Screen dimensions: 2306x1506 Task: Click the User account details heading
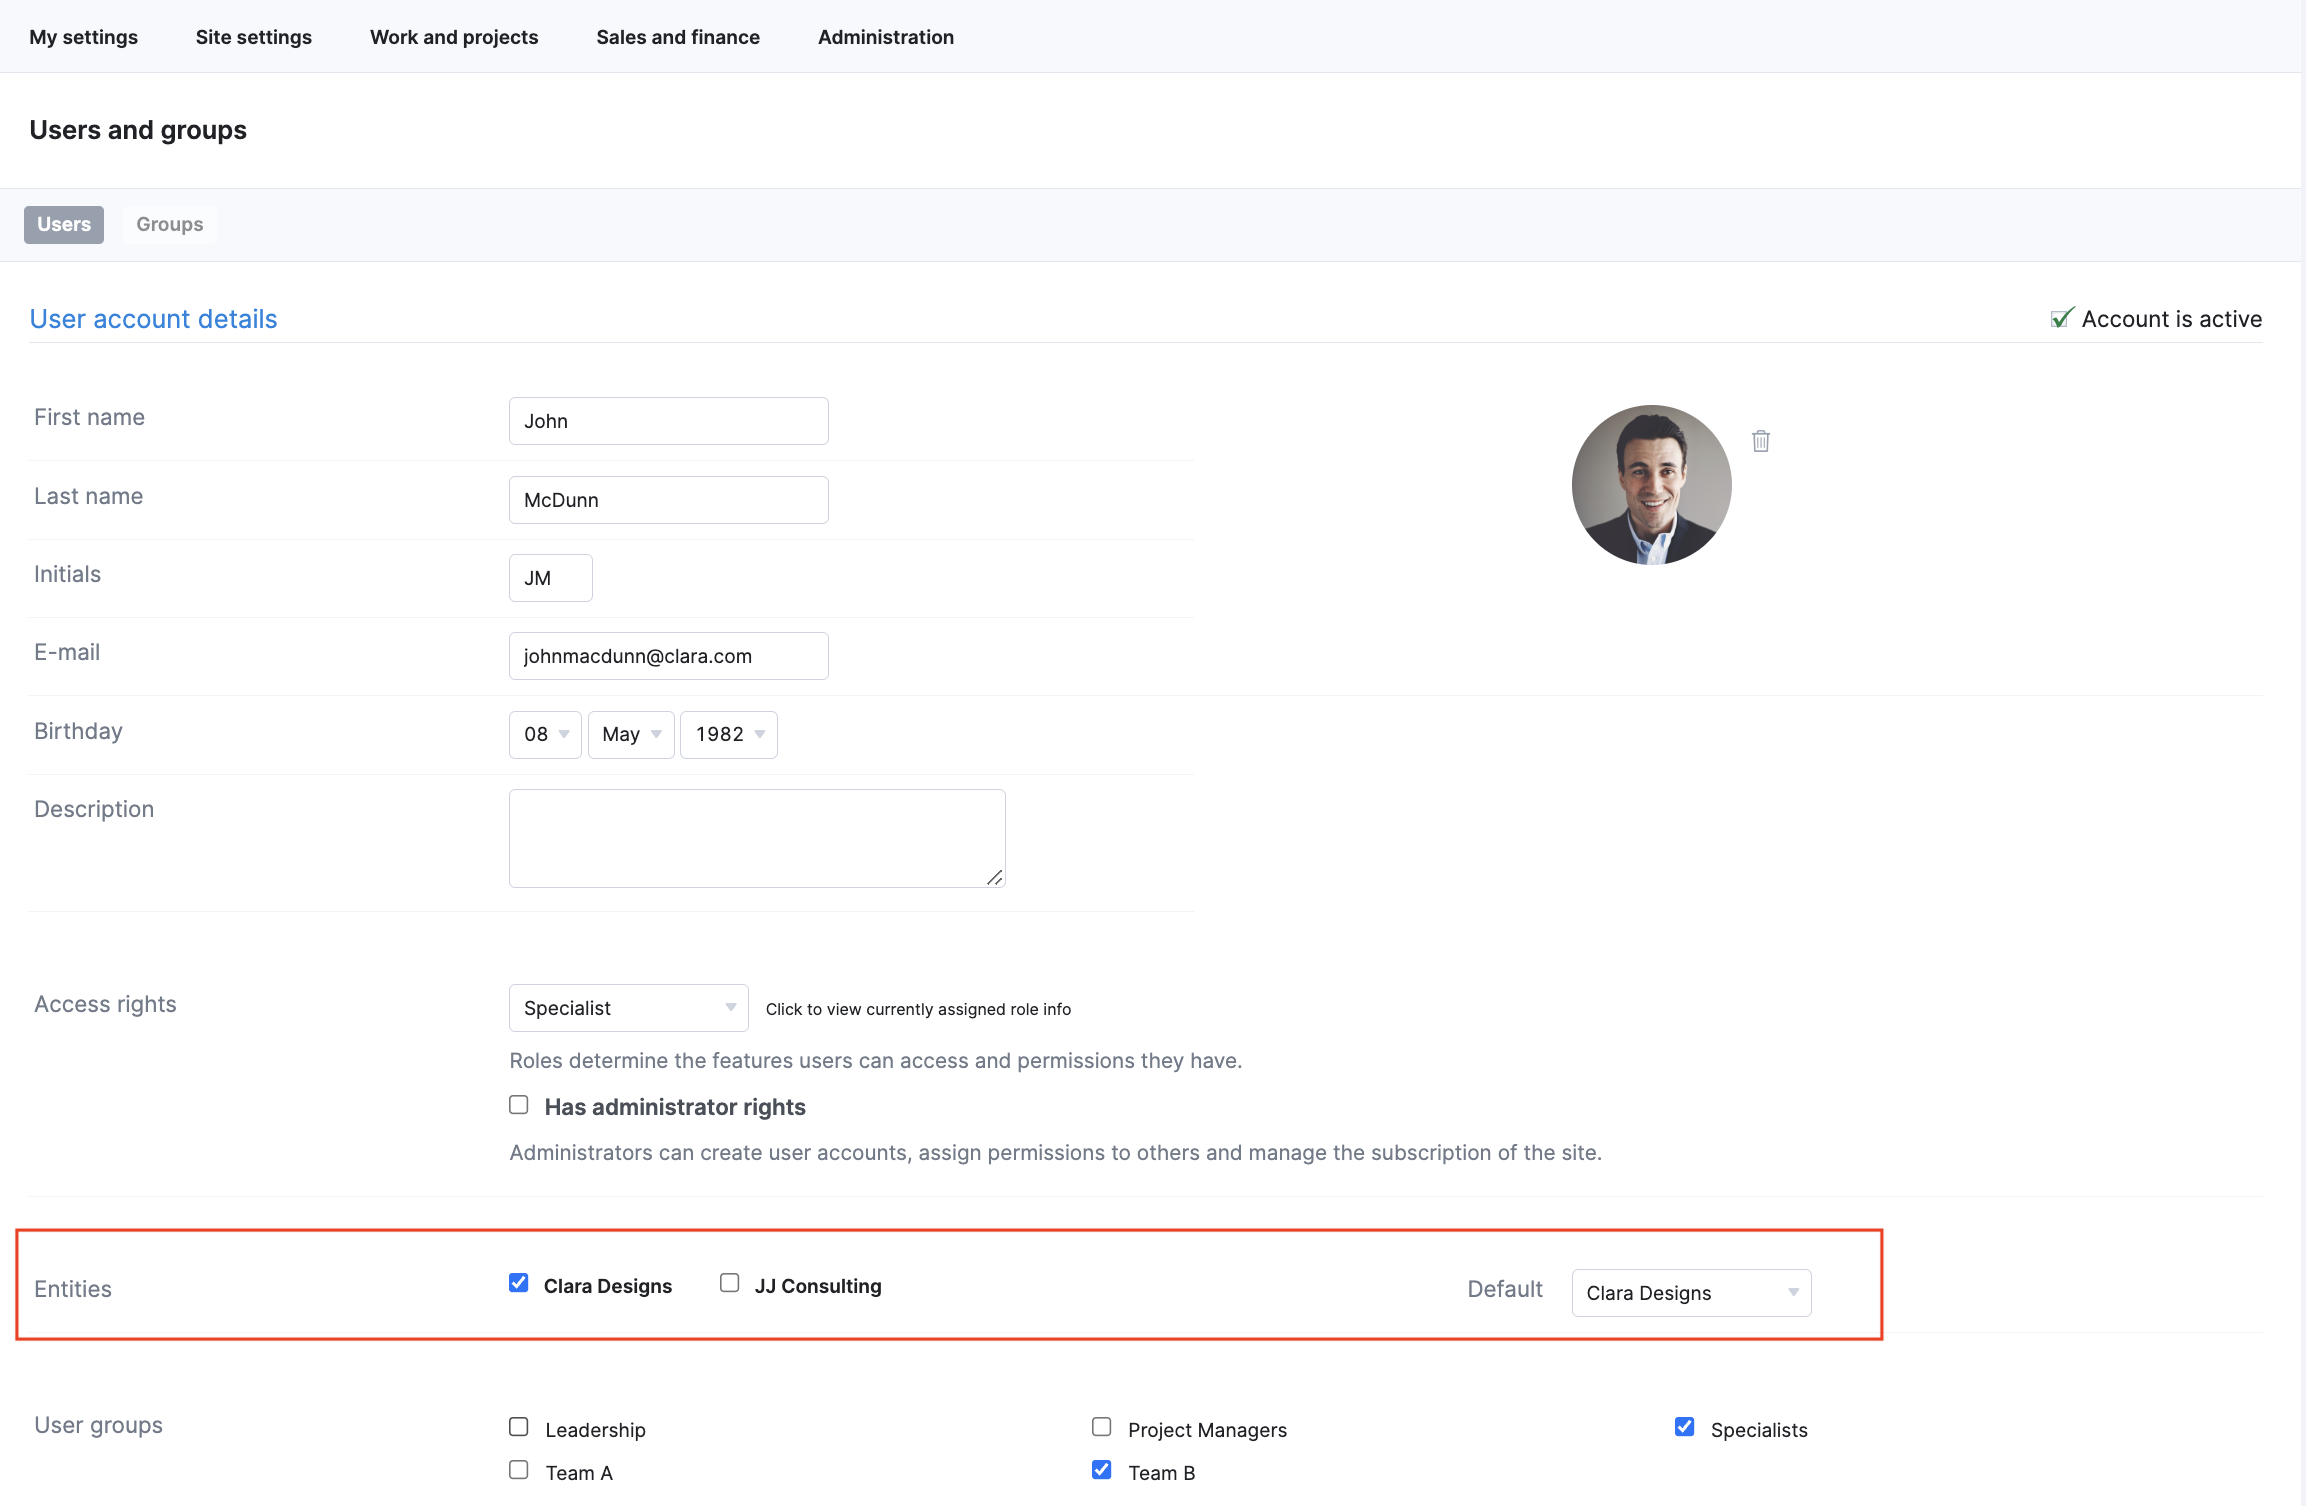point(153,319)
